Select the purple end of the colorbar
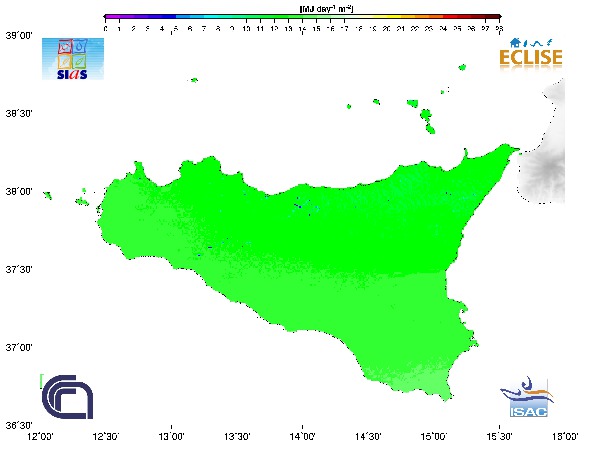Image resolution: width=600 pixels, height=450 pixels. click(x=111, y=16)
